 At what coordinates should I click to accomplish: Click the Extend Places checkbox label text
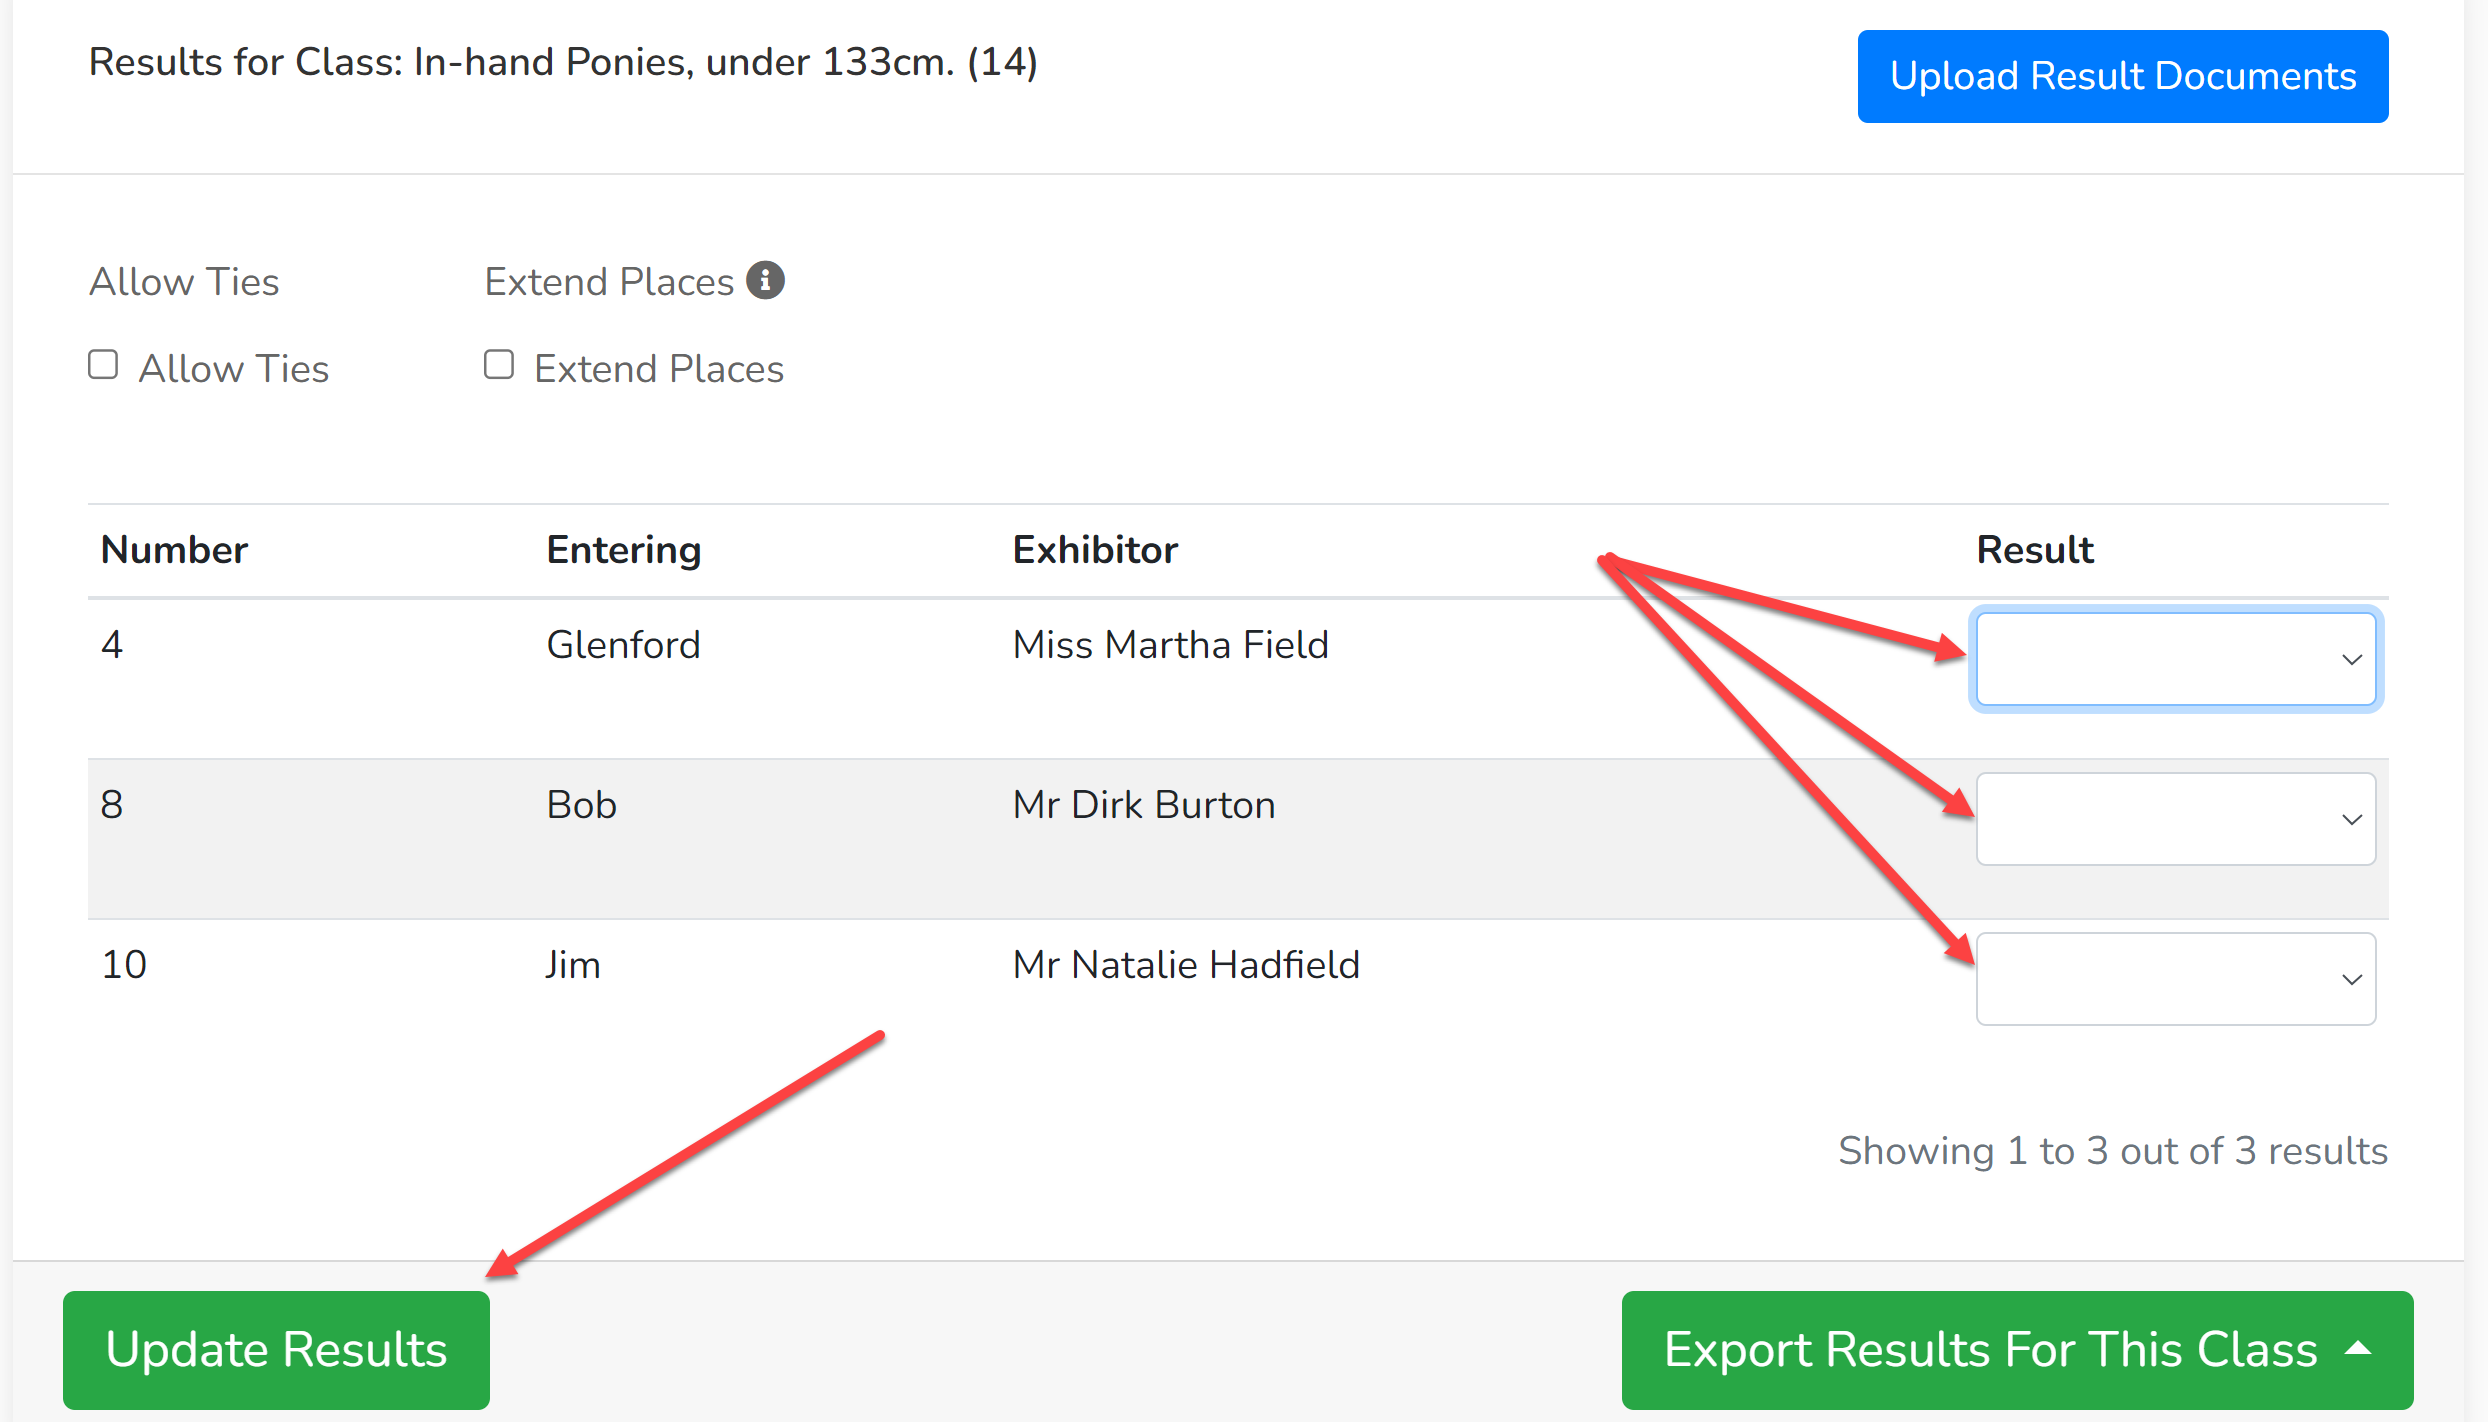click(659, 369)
